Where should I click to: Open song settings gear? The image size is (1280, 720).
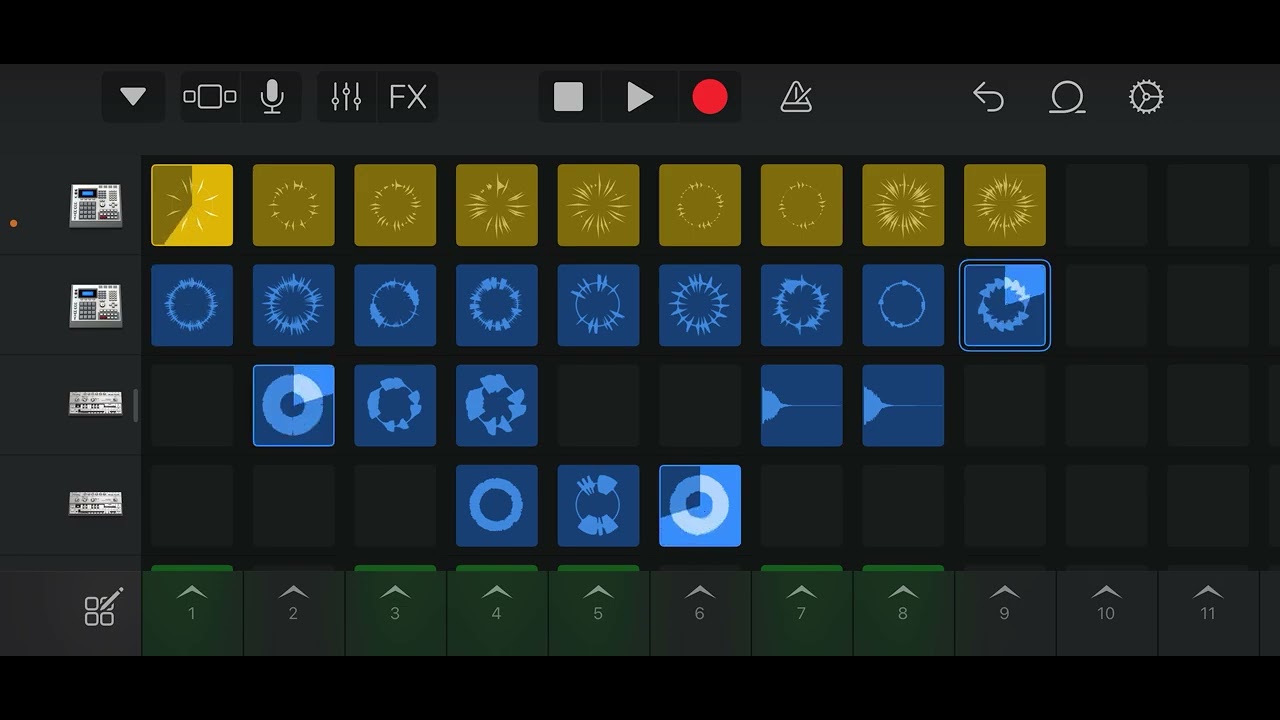(x=1146, y=97)
